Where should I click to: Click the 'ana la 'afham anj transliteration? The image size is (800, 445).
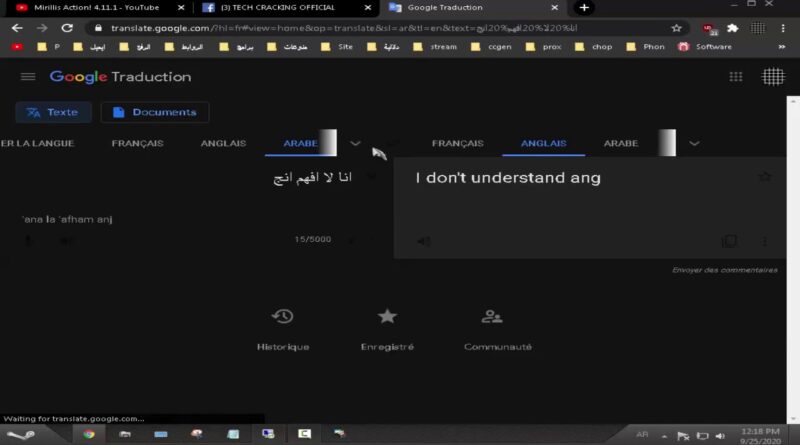point(67,219)
